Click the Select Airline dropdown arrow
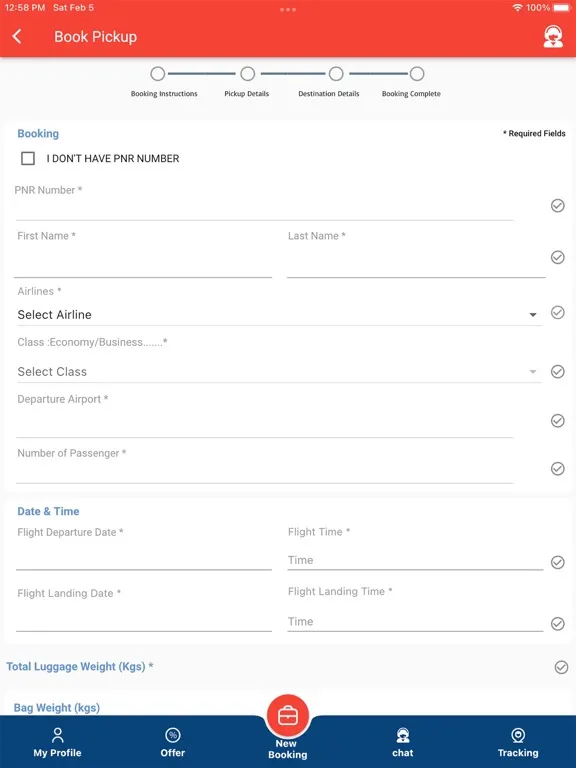 pyautogui.click(x=533, y=315)
